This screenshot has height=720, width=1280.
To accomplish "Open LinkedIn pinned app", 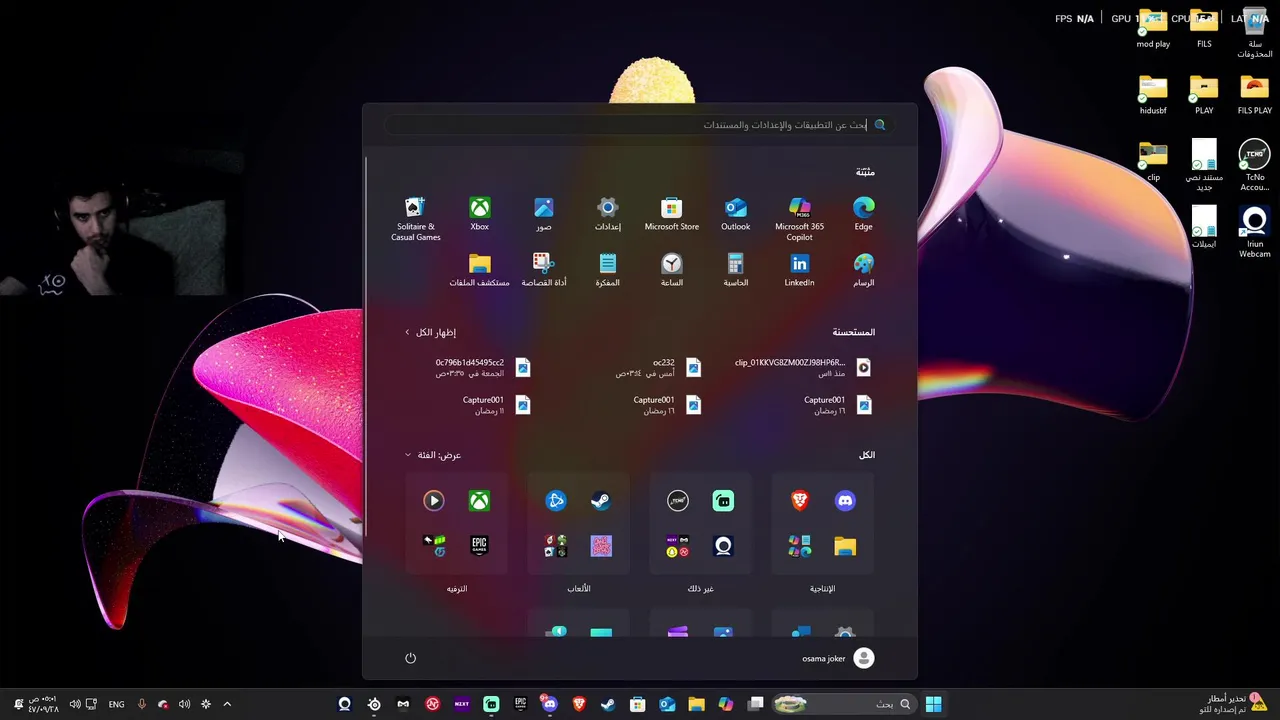I will click(x=799, y=270).
